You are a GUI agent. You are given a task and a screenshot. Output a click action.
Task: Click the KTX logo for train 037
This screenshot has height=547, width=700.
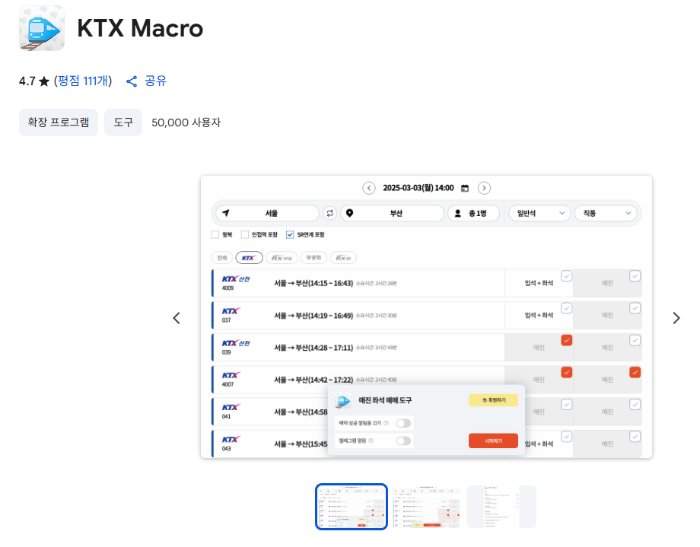pos(231,311)
